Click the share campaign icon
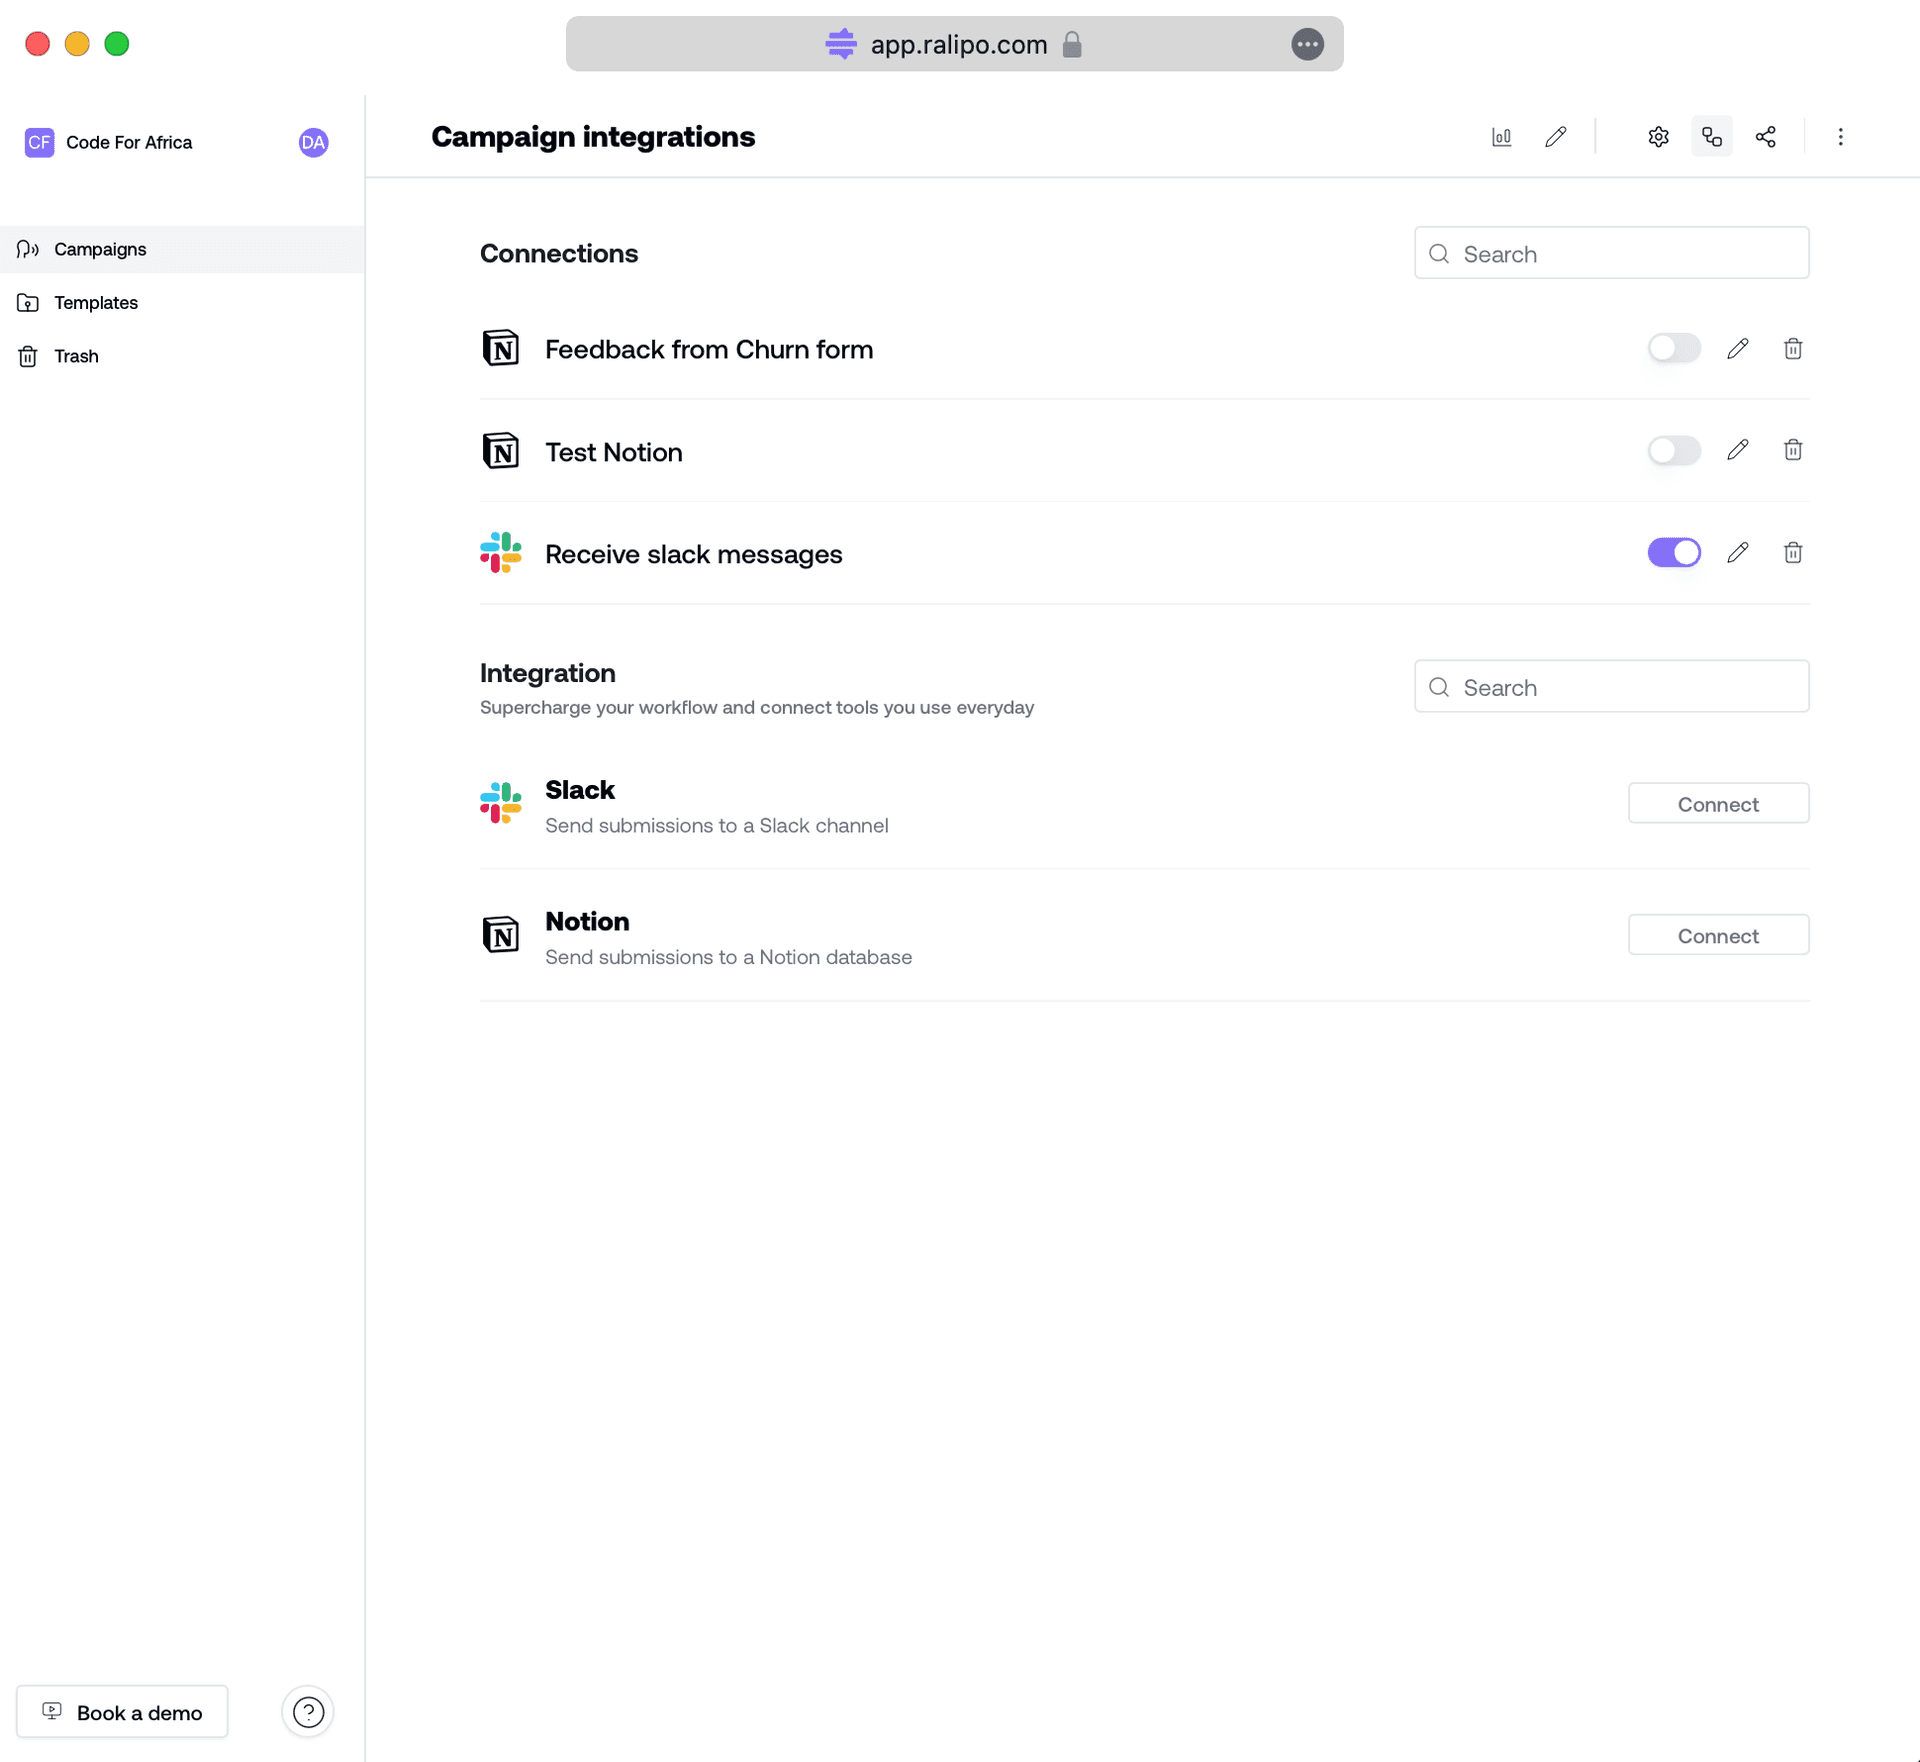 point(1765,137)
